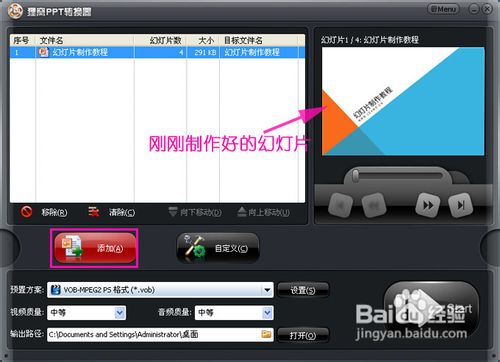500x362 pixels.
Task: Close the window
Action: coord(487,9)
